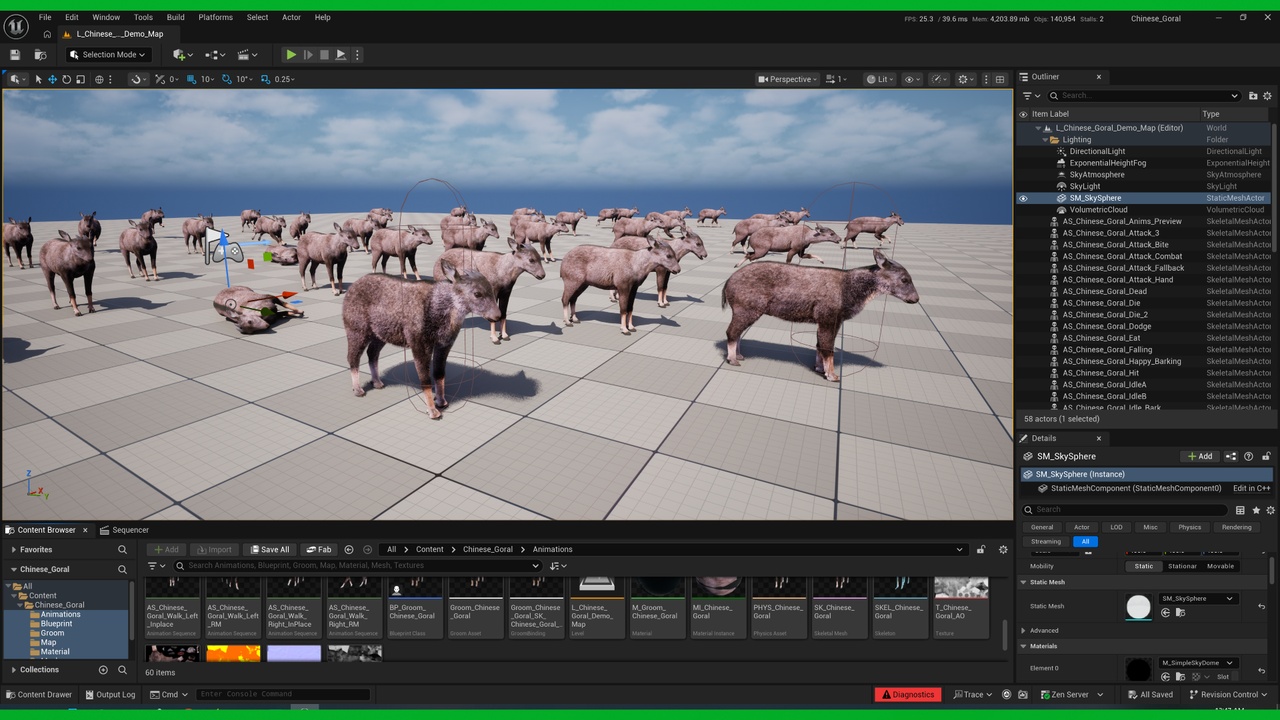Select the Scale tool in viewport toolbar
Image resolution: width=1280 pixels, height=720 pixels.
pyautogui.click(x=80, y=79)
